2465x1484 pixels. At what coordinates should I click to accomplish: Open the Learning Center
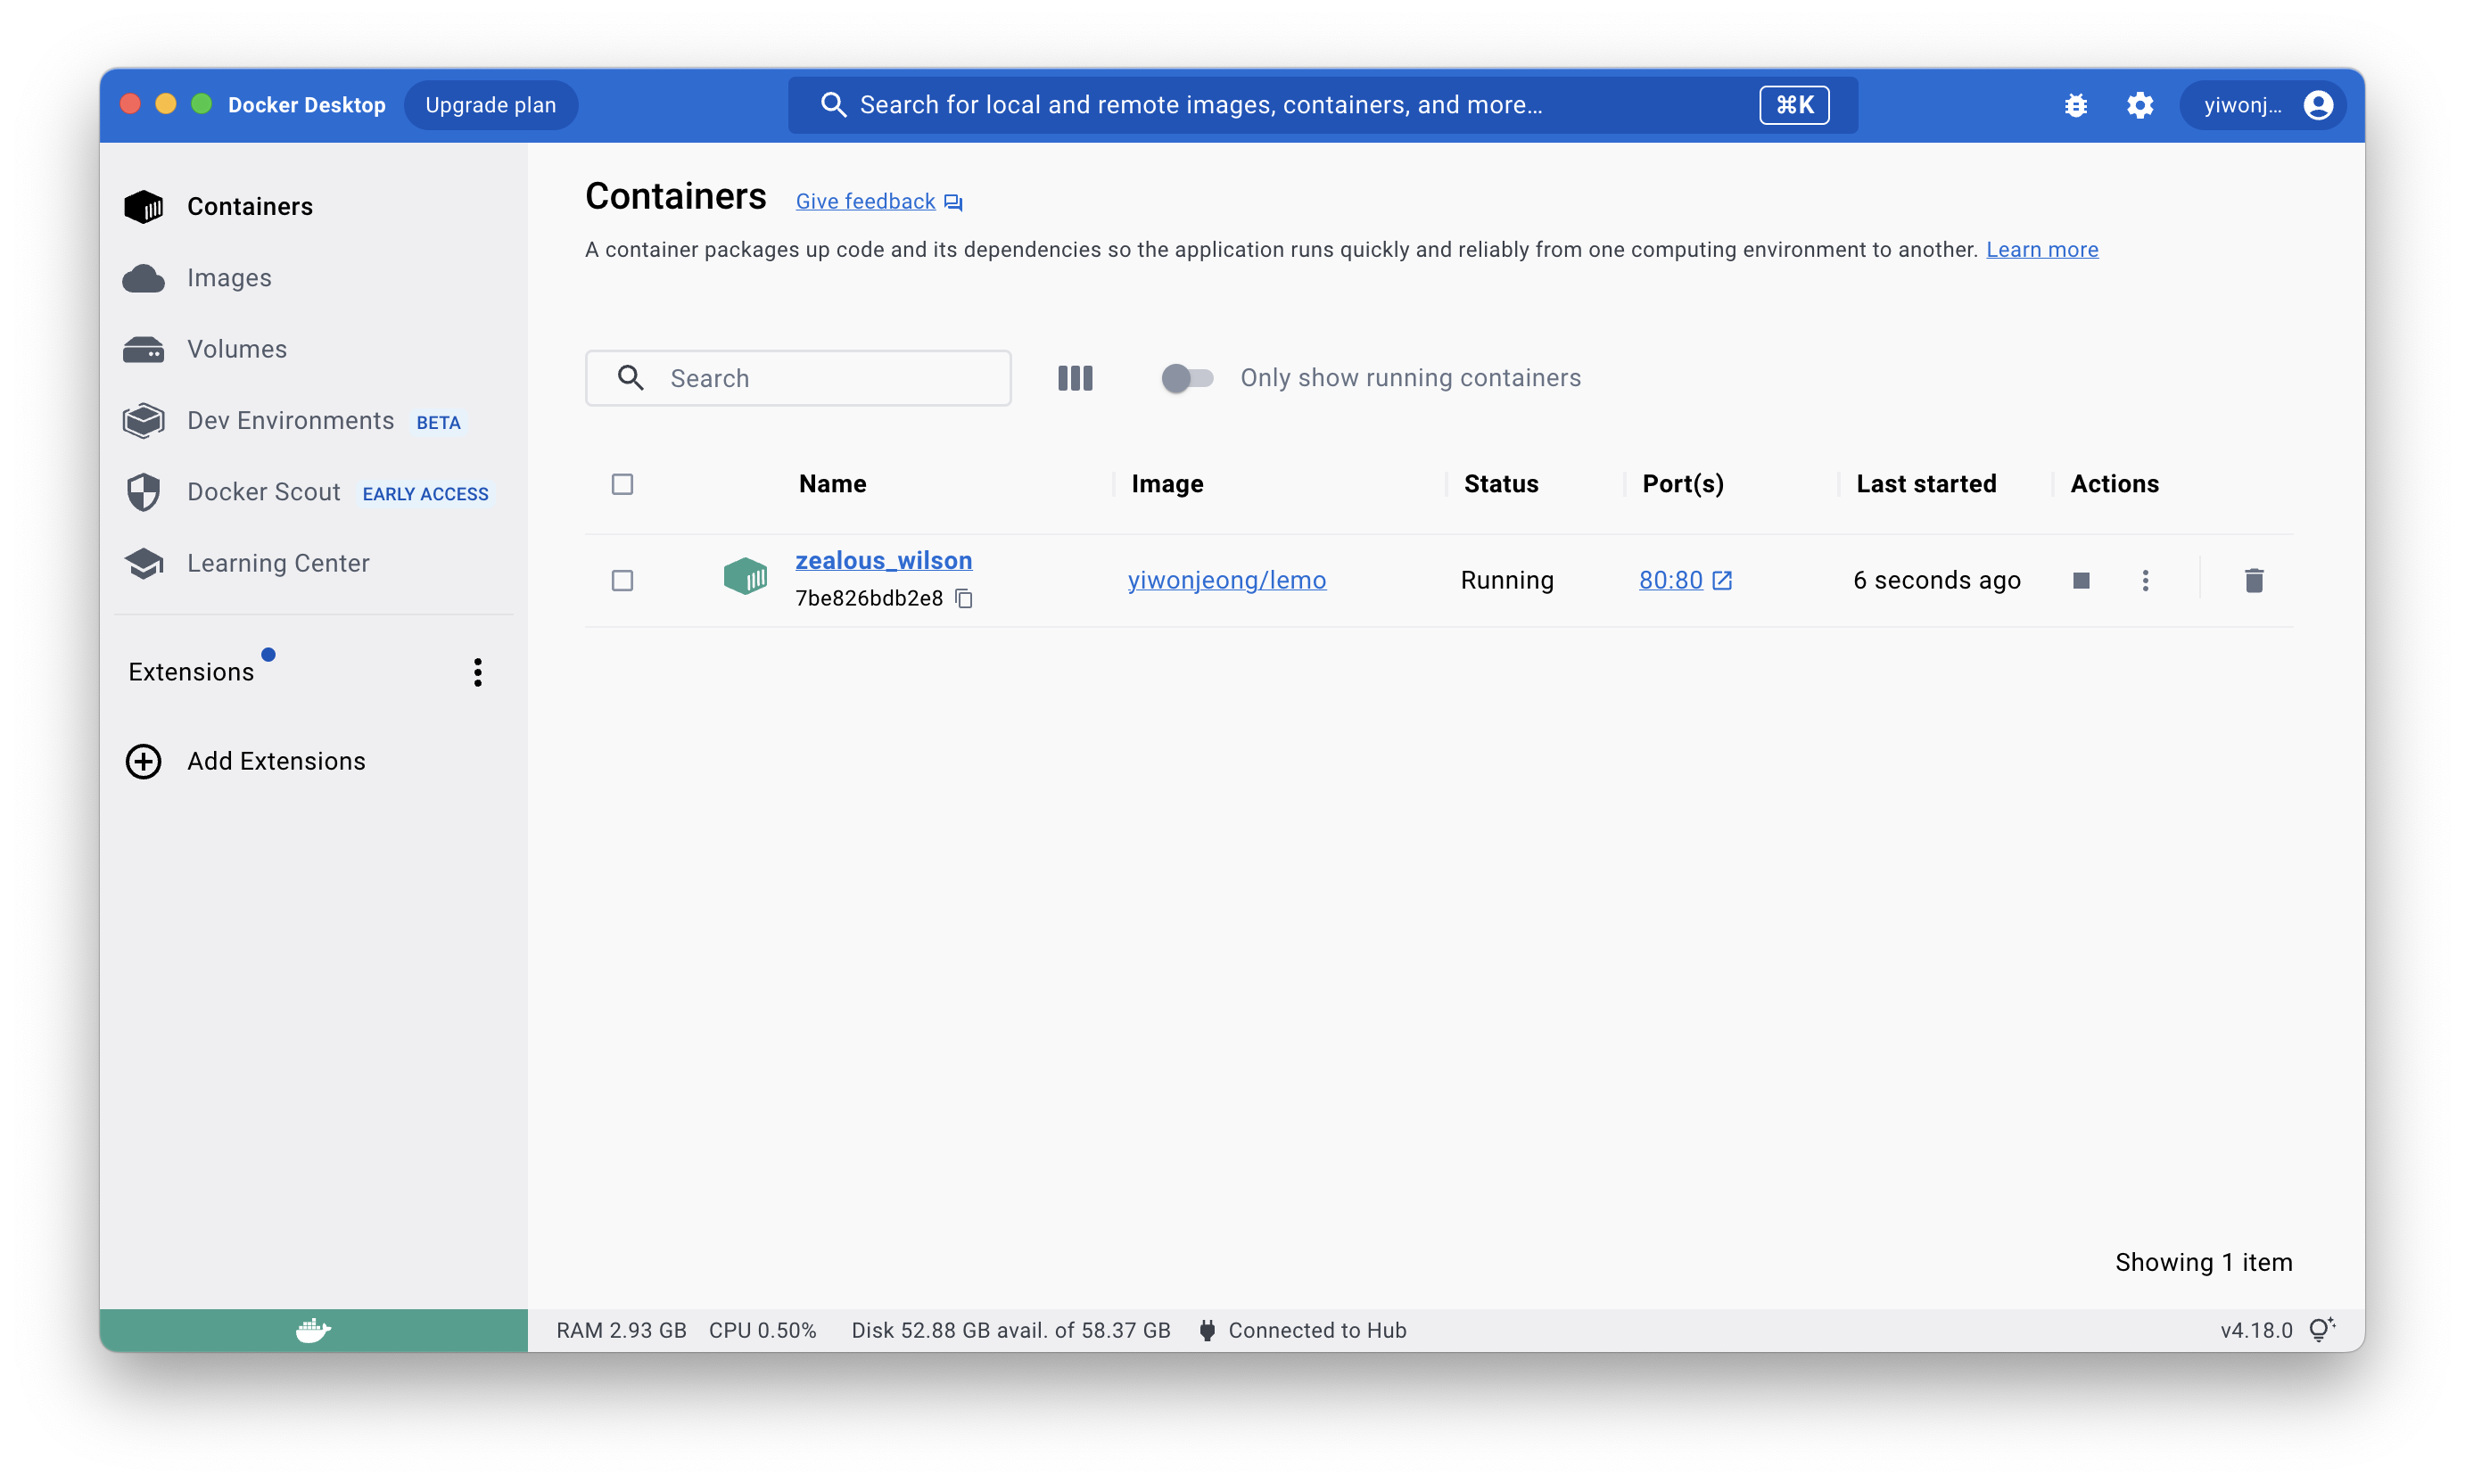tap(313, 563)
